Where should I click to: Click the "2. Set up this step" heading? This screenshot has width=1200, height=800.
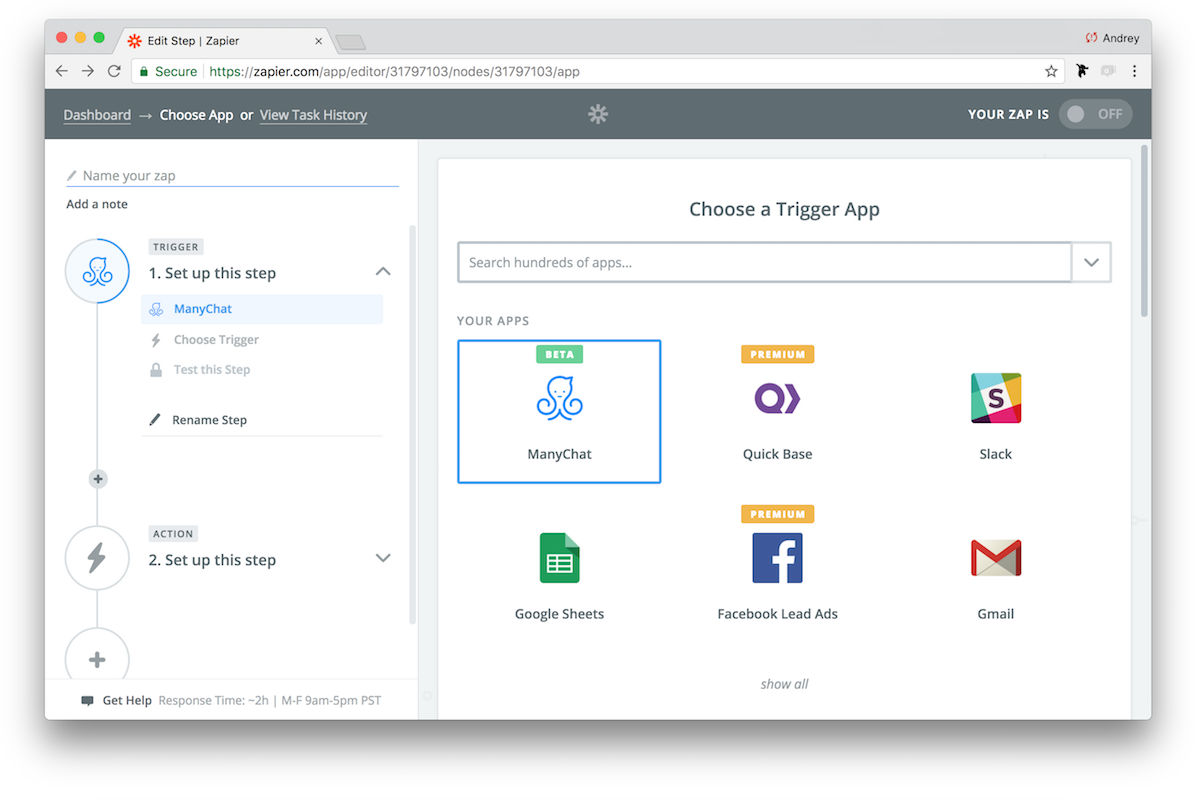click(212, 560)
